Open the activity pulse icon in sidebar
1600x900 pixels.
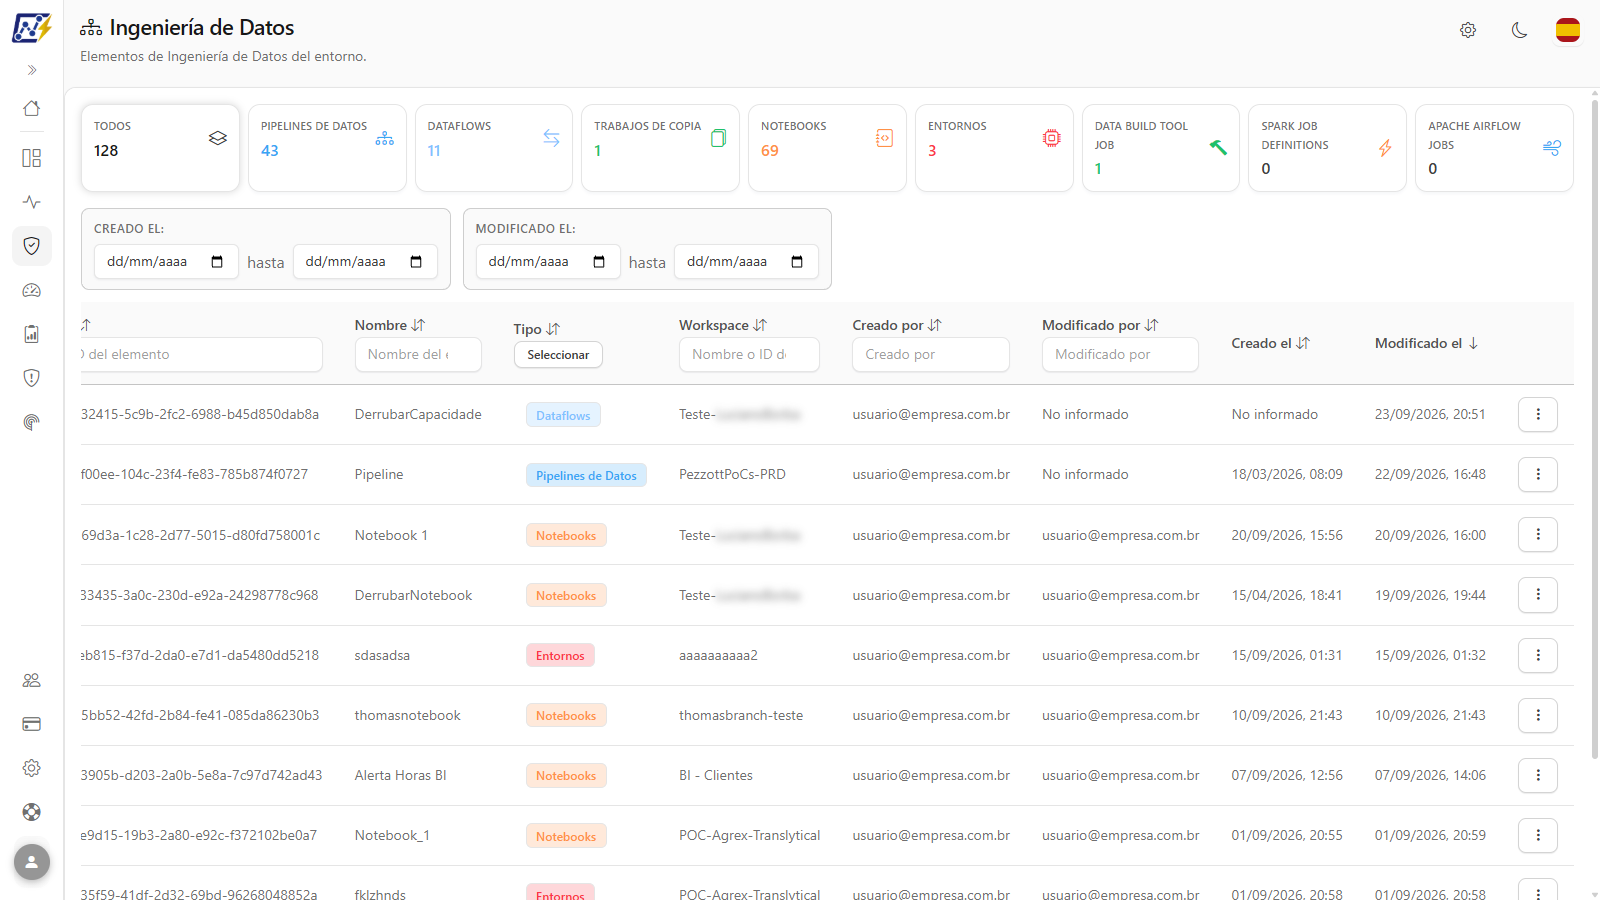[x=32, y=202]
